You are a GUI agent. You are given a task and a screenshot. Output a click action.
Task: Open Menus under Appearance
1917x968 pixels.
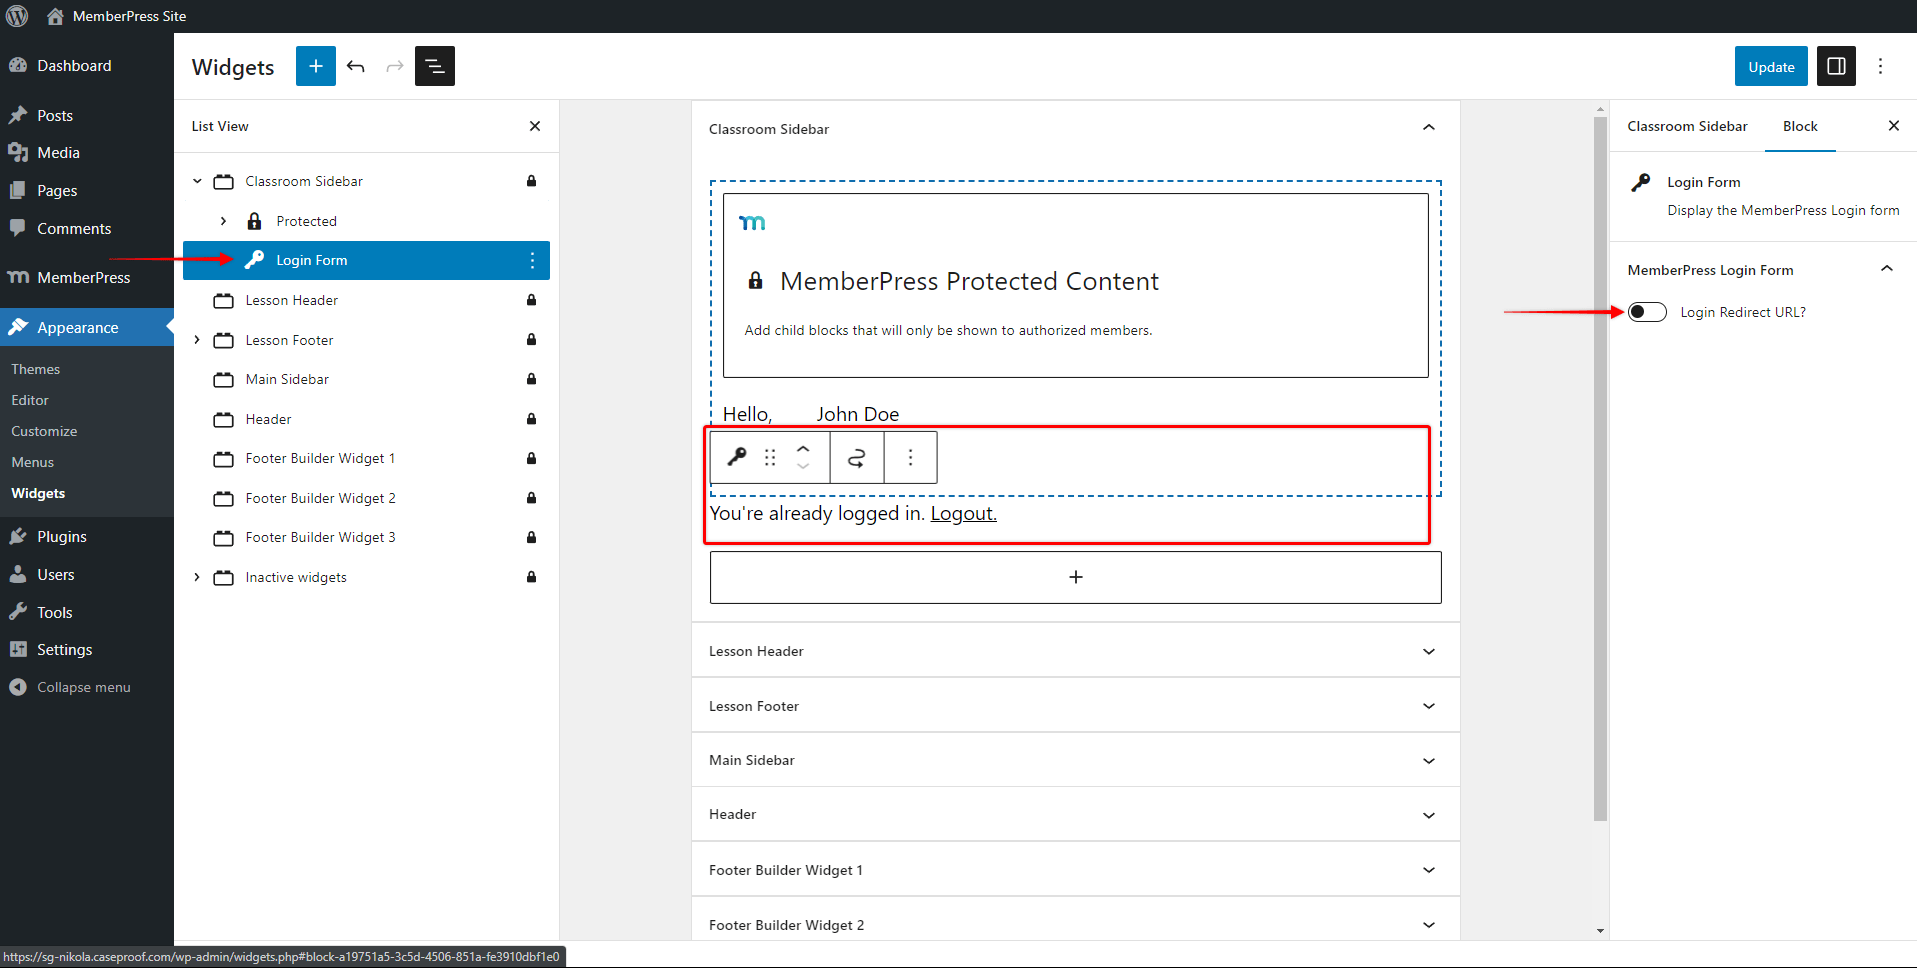(x=32, y=462)
